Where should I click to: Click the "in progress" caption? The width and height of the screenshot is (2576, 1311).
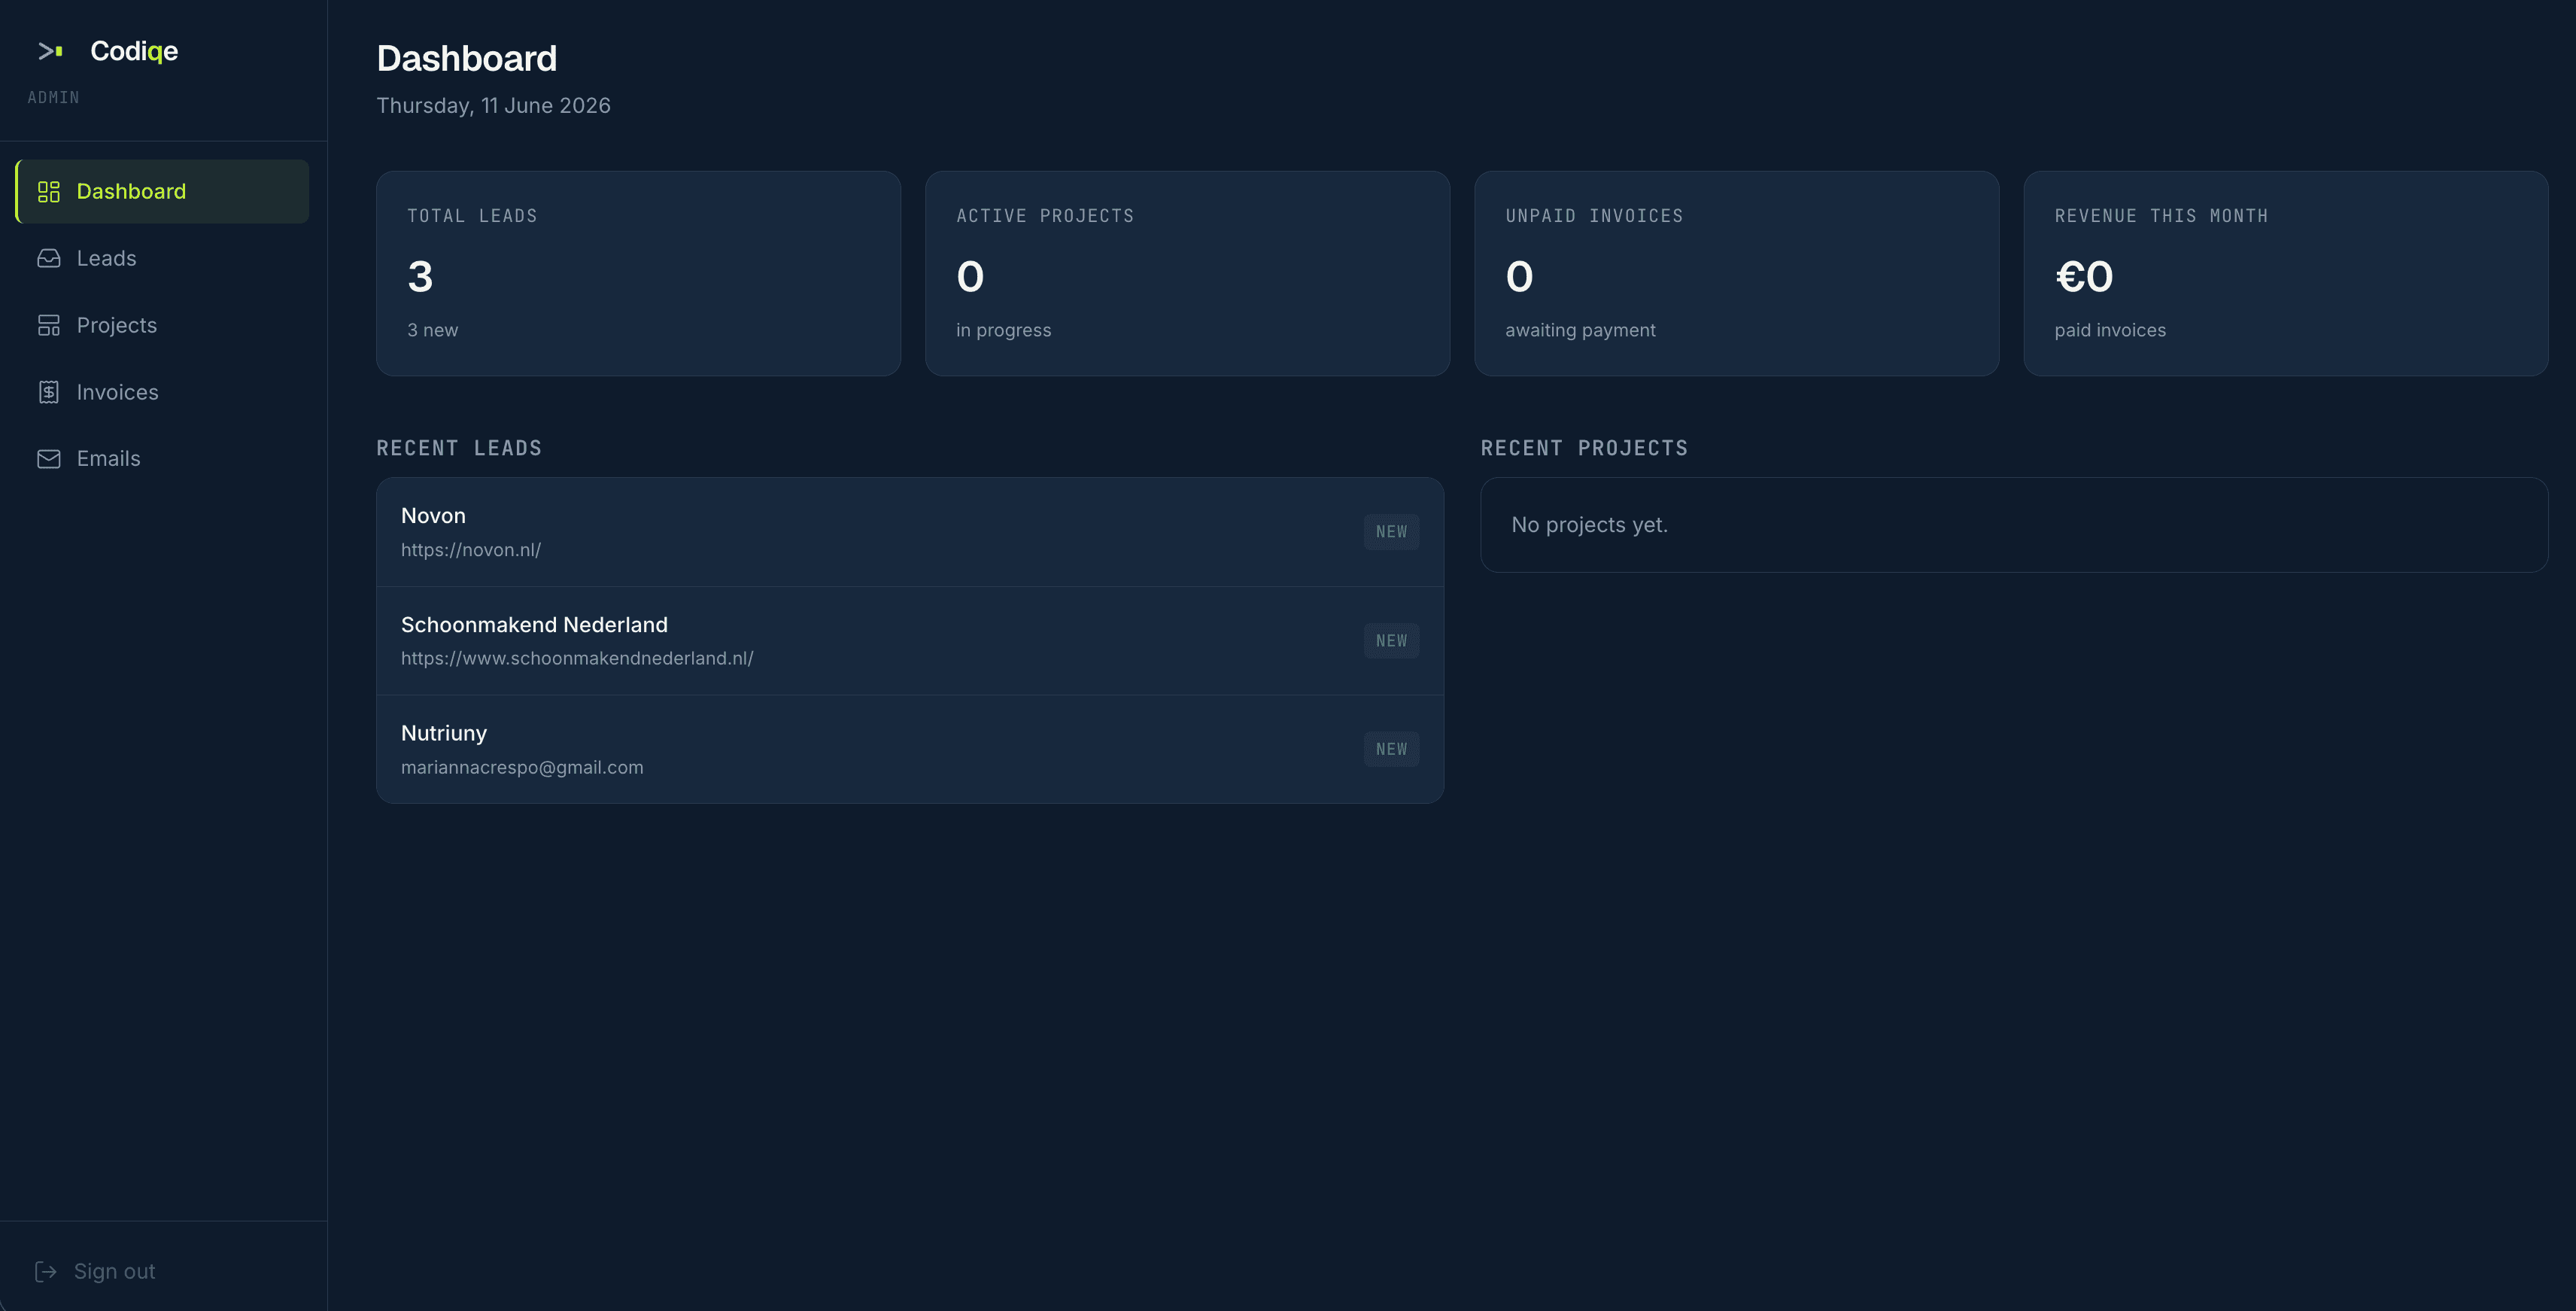(1003, 330)
